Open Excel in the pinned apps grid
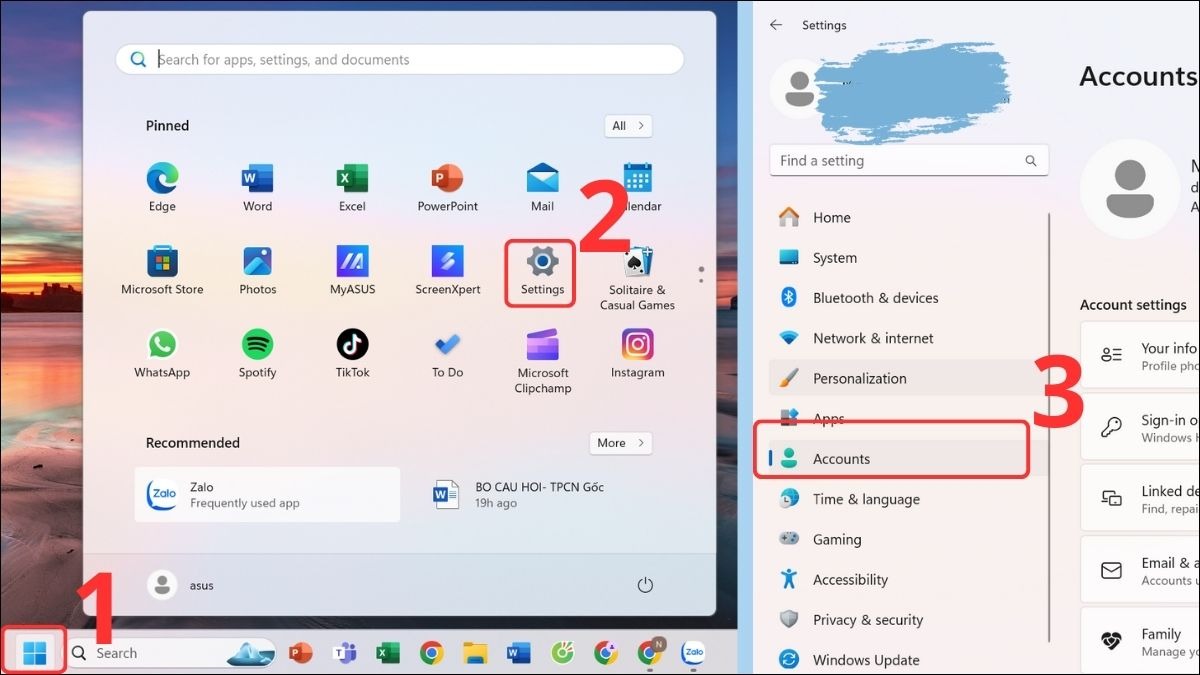This screenshot has width=1200, height=675. (352, 187)
